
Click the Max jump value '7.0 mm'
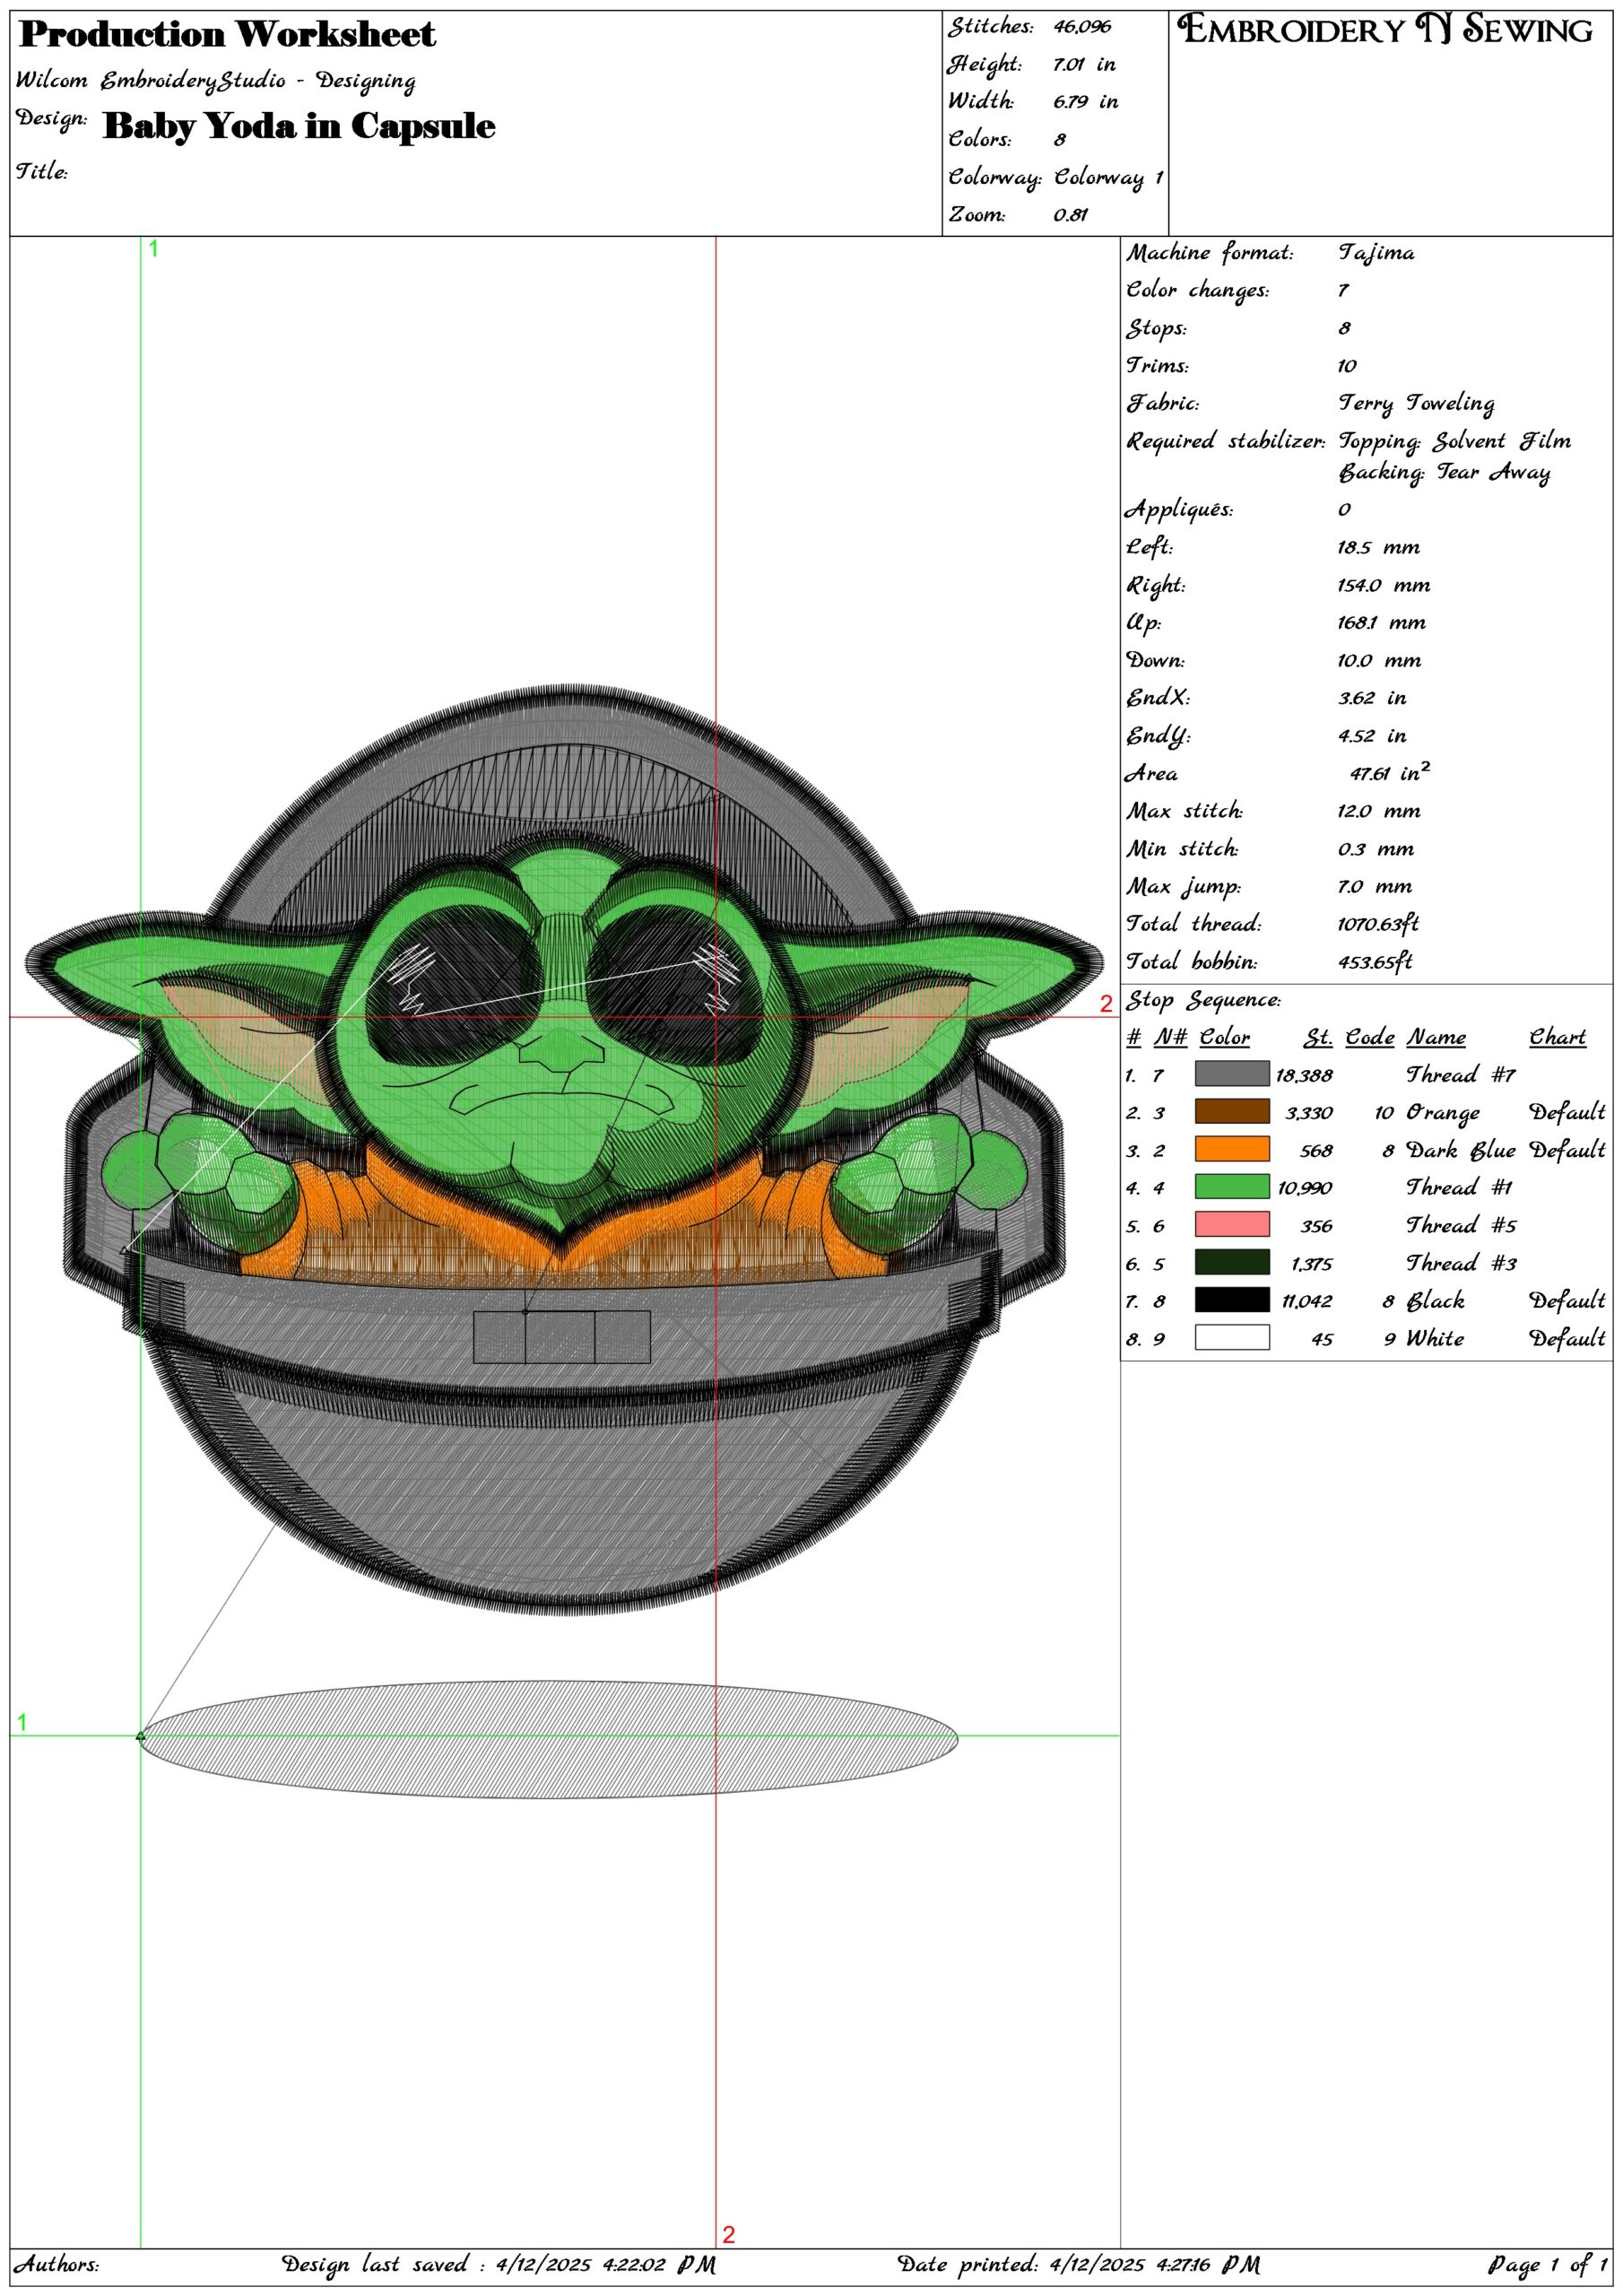click(1375, 887)
